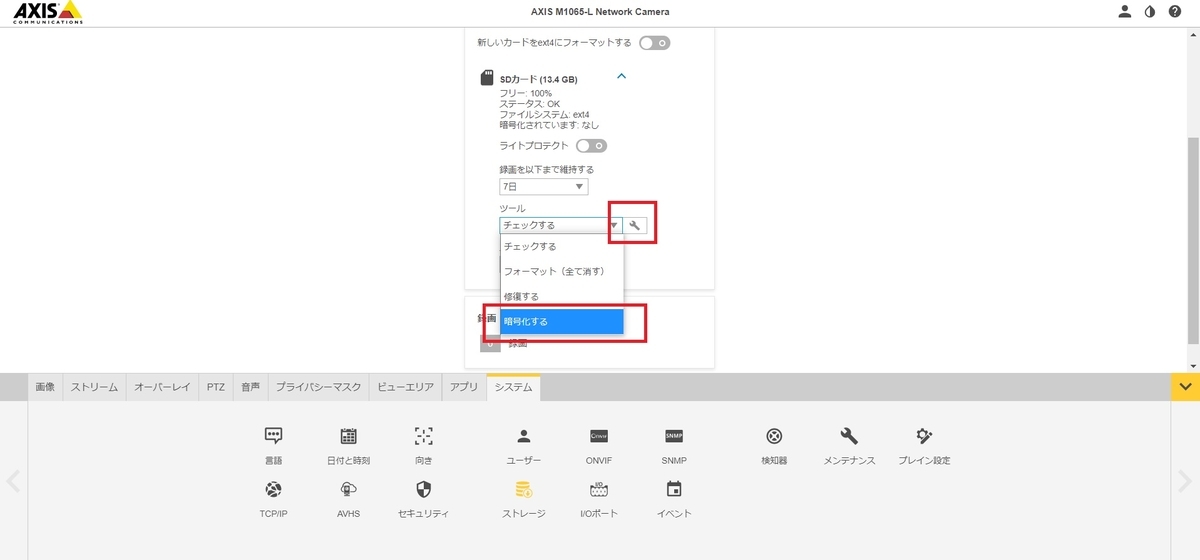Click the ステータス: OK text
This screenshot has height=560, width=1200.
click(530, 104)
